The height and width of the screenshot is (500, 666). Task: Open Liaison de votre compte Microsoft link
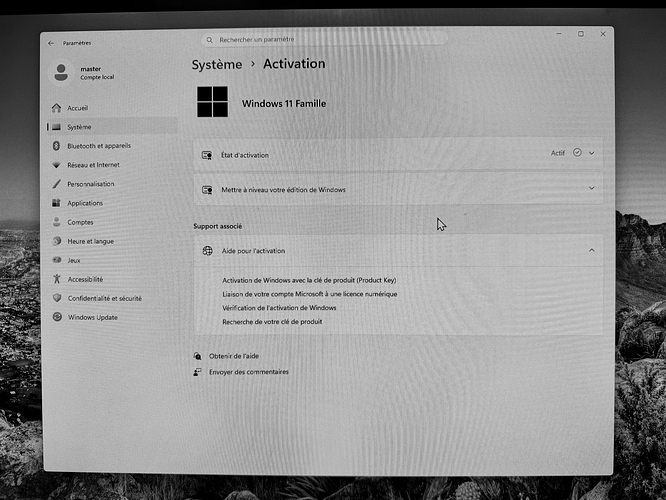pyautogui.click(x=310, y=294)
